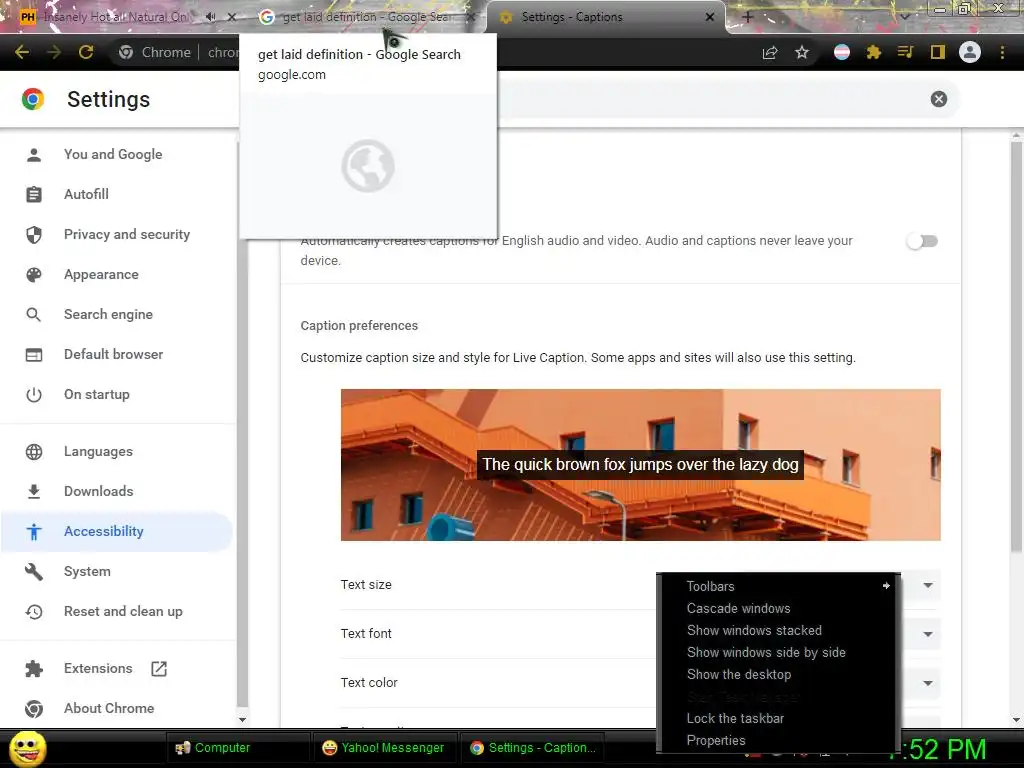Image resolution: width=1024 pixels, height=768 pixels.
Task: Open Toolbars submenu in context menu
Action: click(x=778, y=586)
